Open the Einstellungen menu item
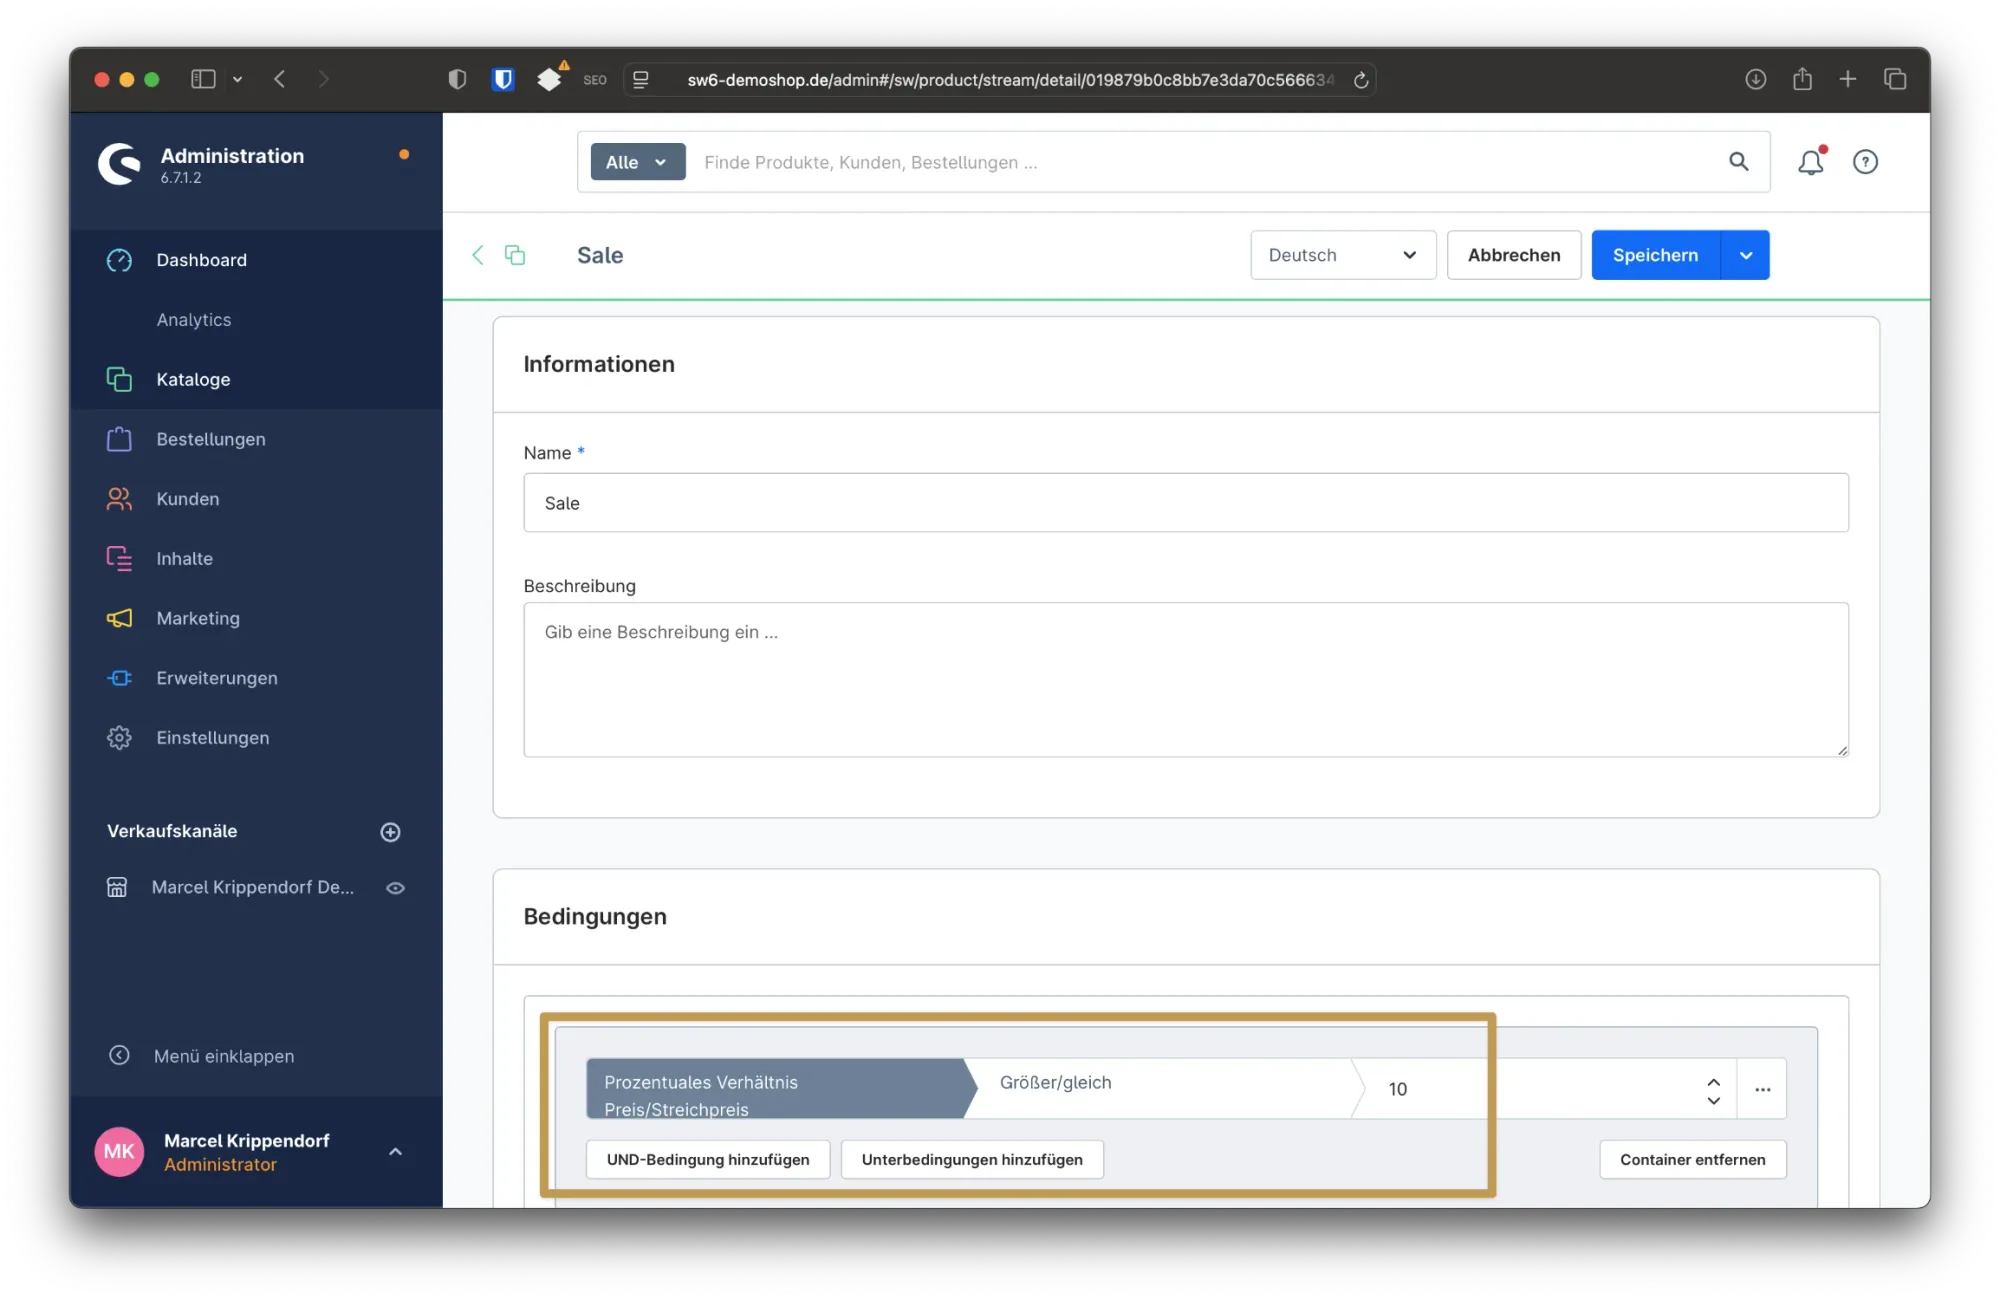Screen dimensions: 2000x1300 212,738
